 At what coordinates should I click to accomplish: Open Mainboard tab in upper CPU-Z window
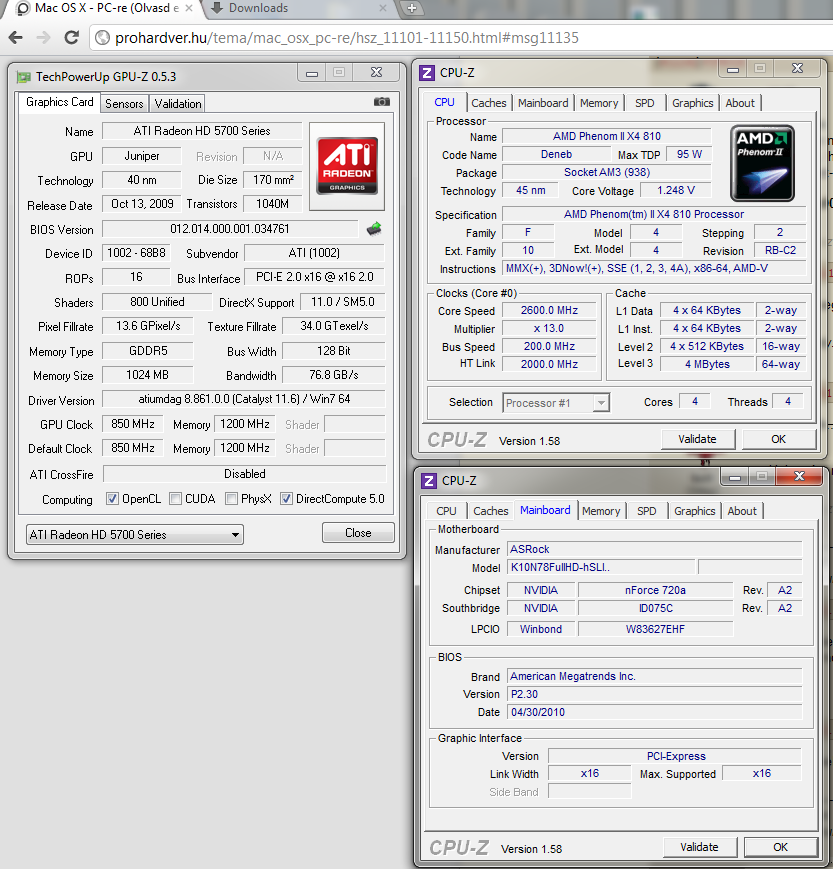point(543,103)
